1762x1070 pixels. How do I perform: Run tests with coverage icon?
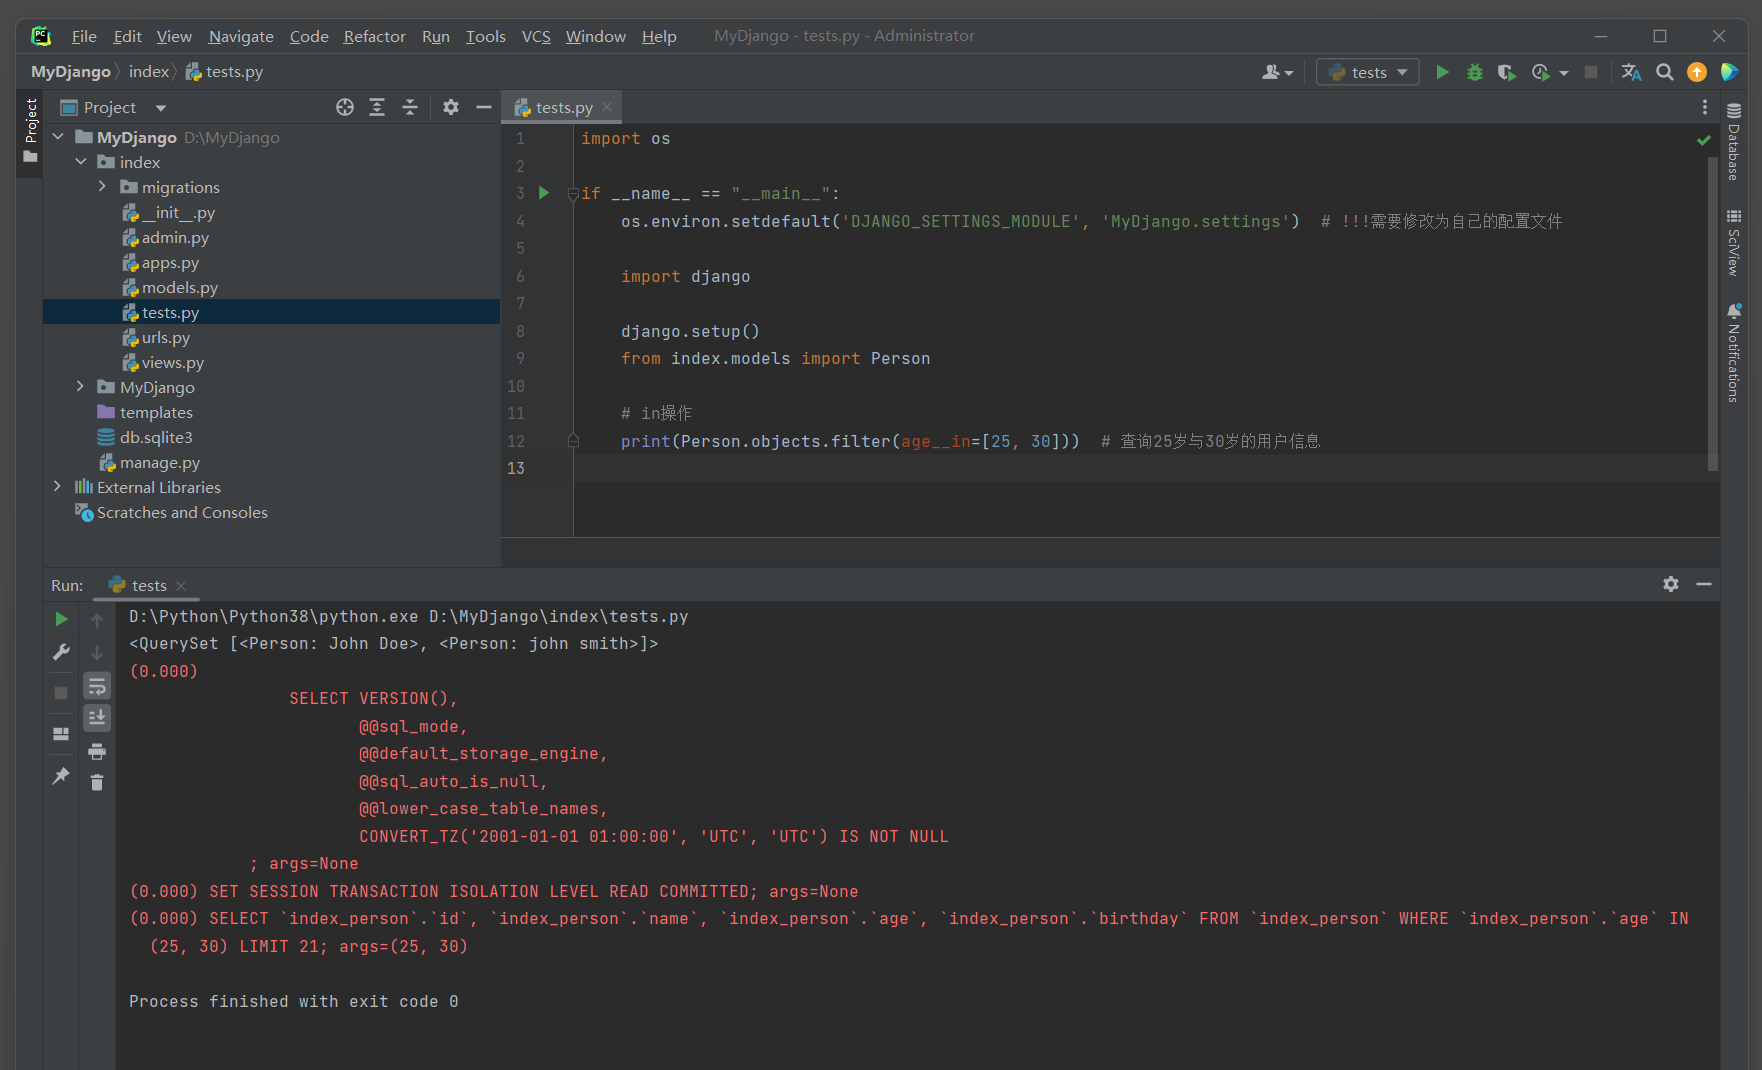coord(1506,72)
